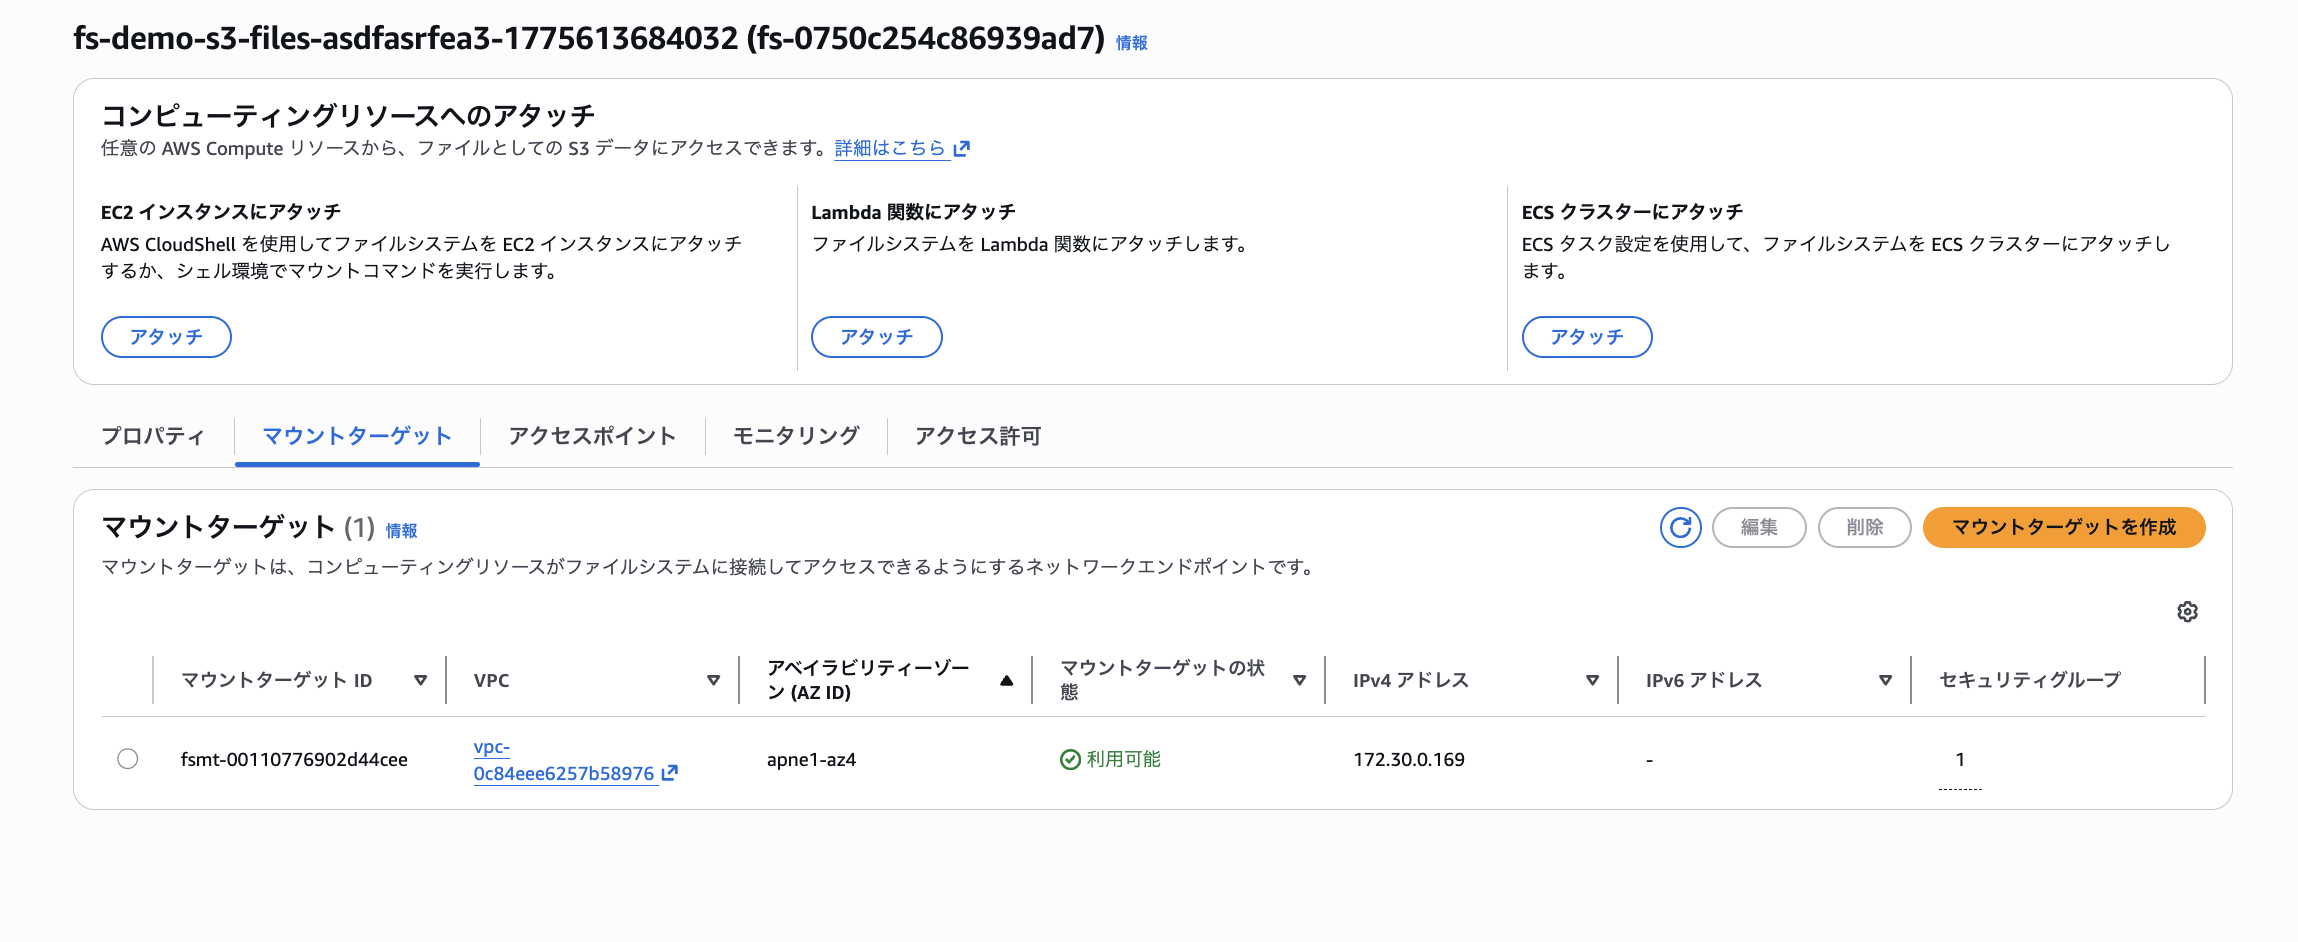The height and width of the screenshot is (942, 2298).
Task: Click the green 利用可能 status check icon
Action: [x=1068, y=759]
